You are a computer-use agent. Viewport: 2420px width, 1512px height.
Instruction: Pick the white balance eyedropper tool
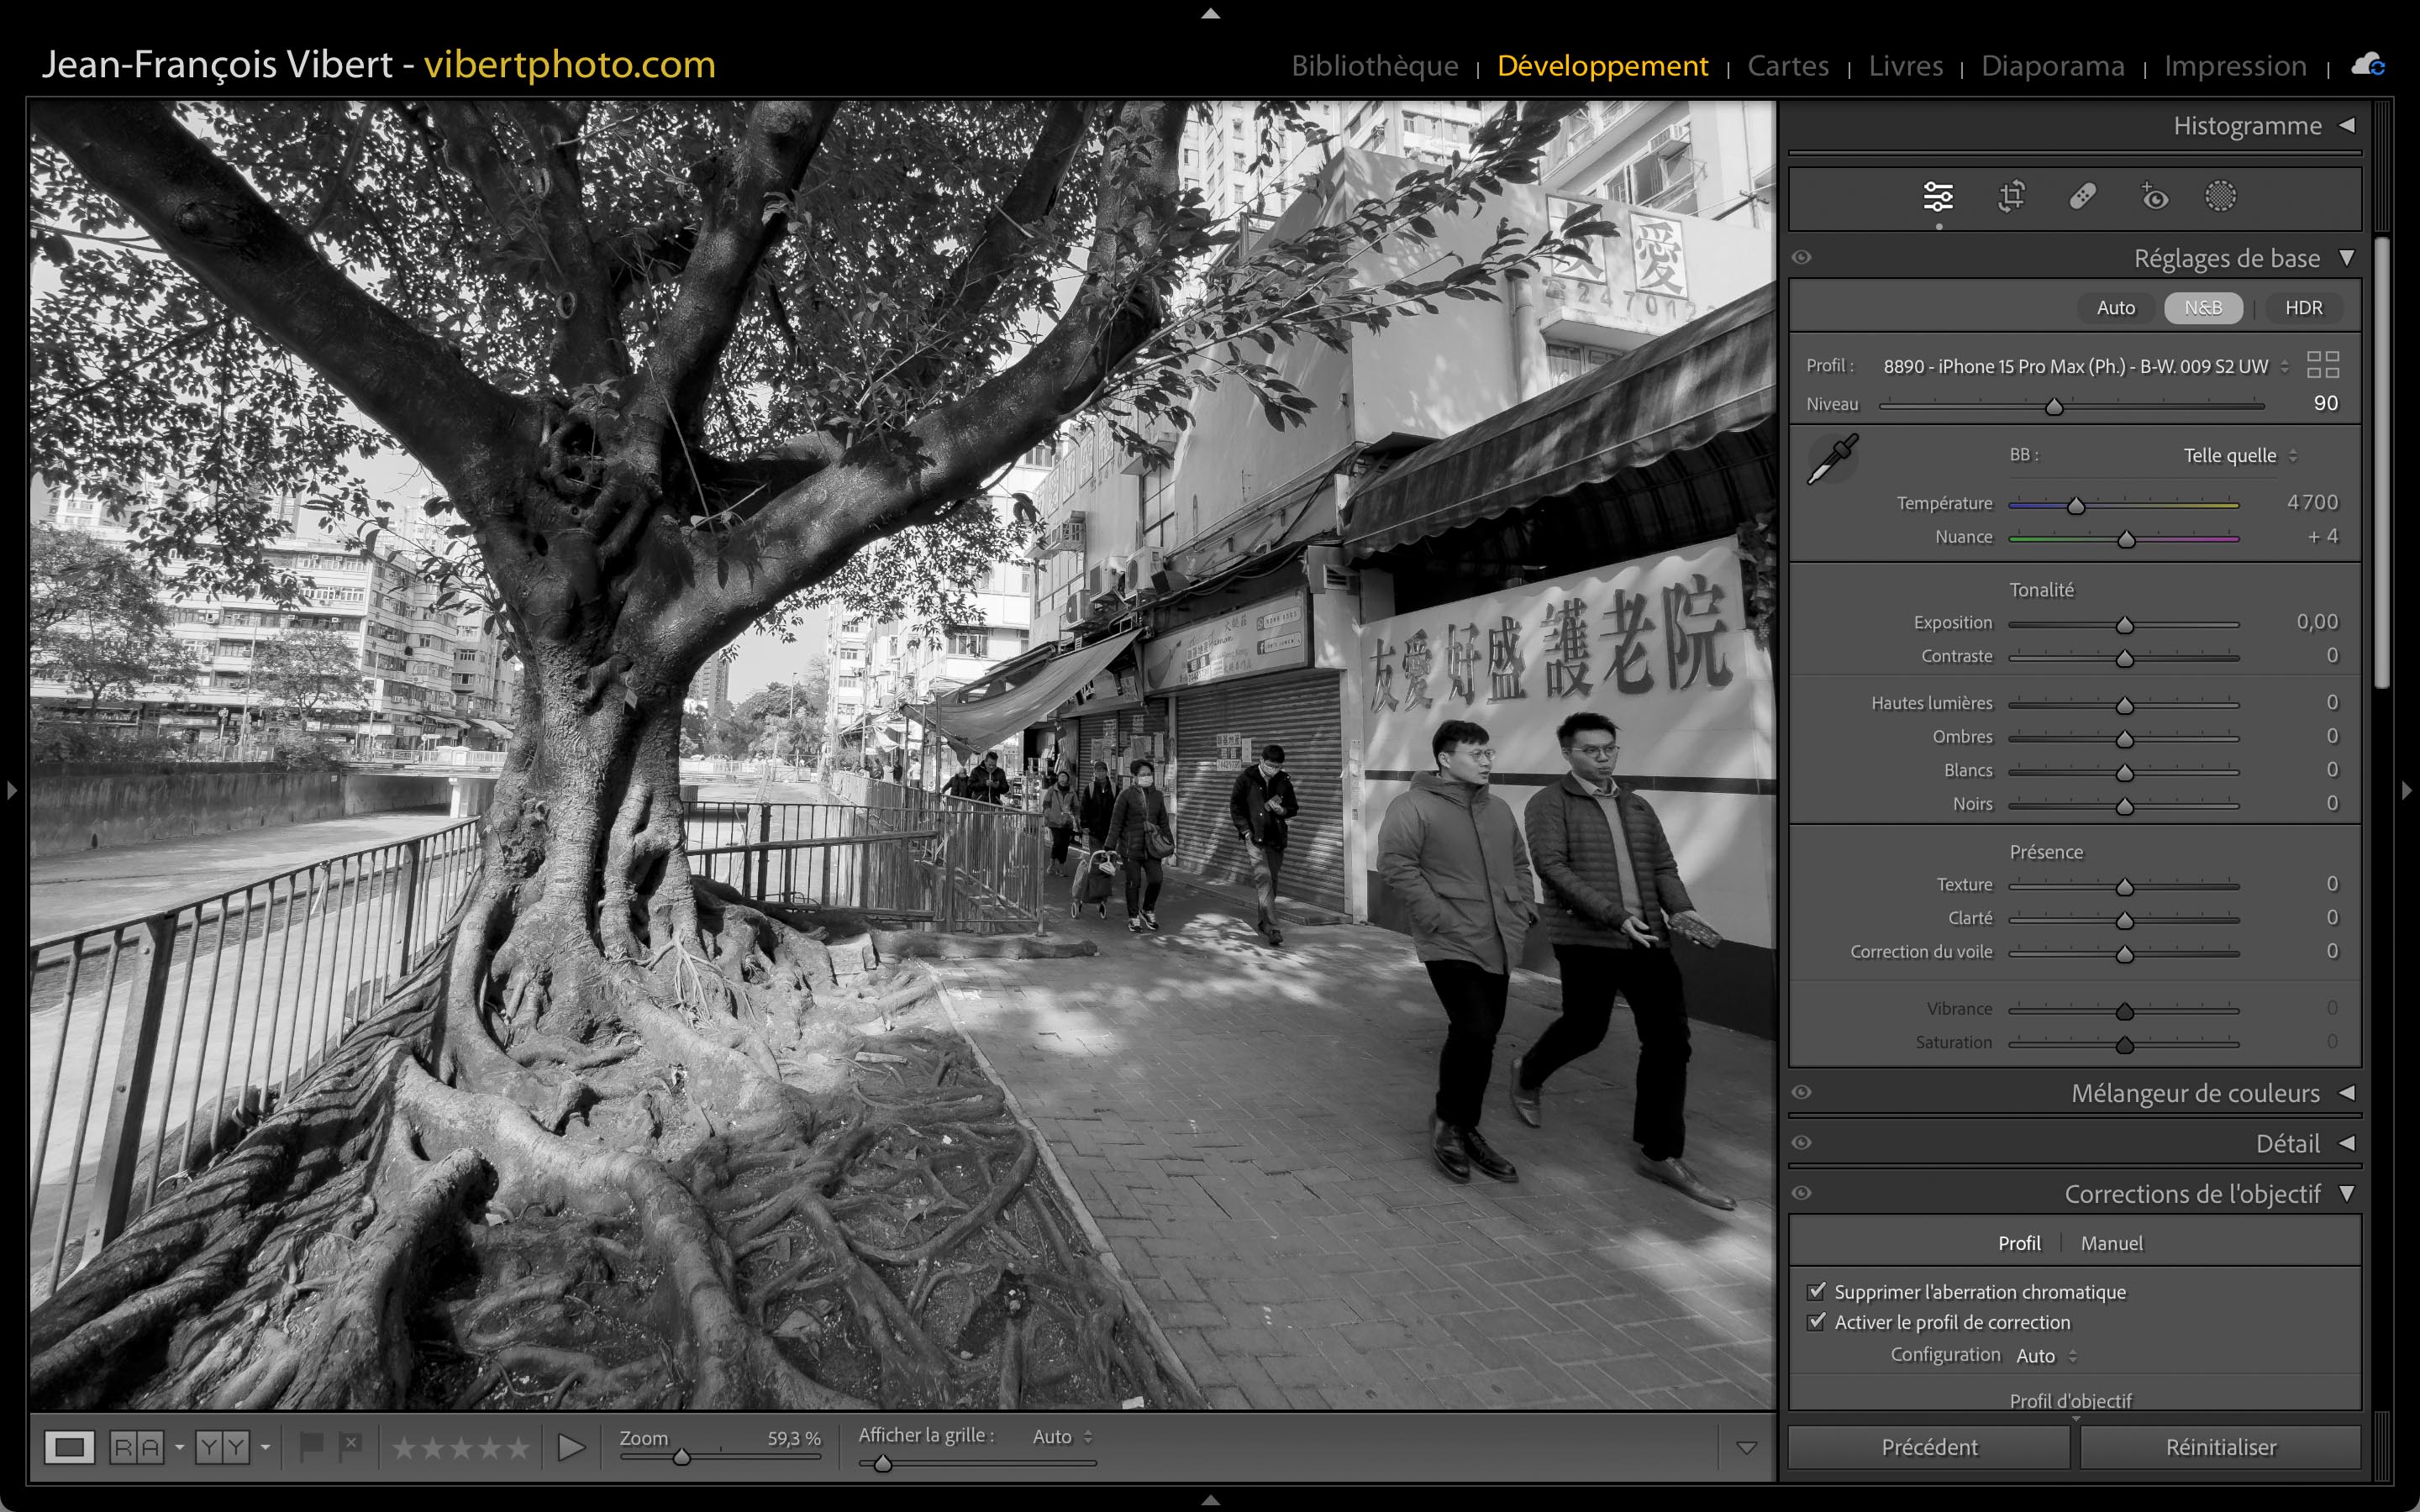click(1832, 460)
